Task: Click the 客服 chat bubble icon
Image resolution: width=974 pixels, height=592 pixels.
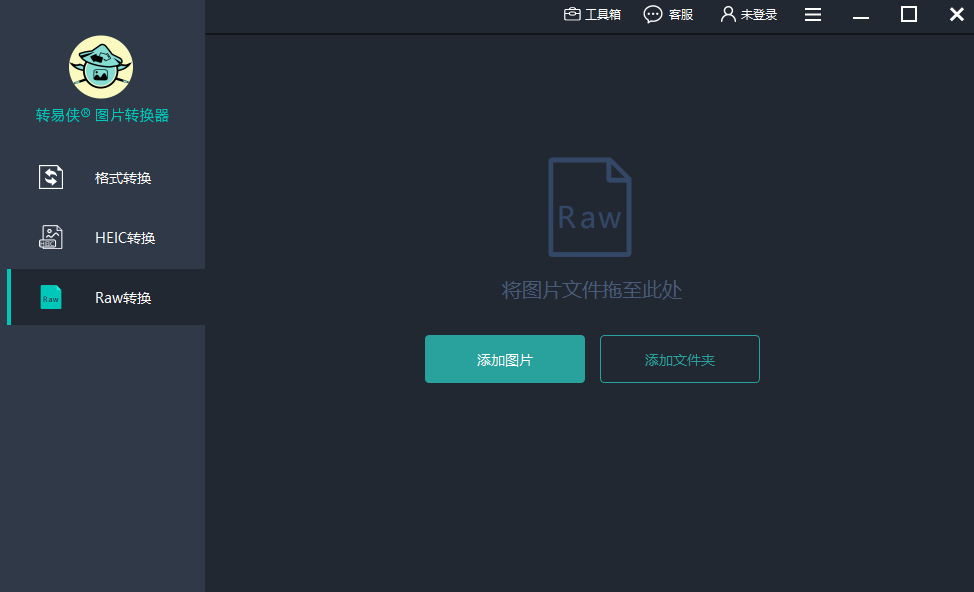Action: [x=653, y=14]
